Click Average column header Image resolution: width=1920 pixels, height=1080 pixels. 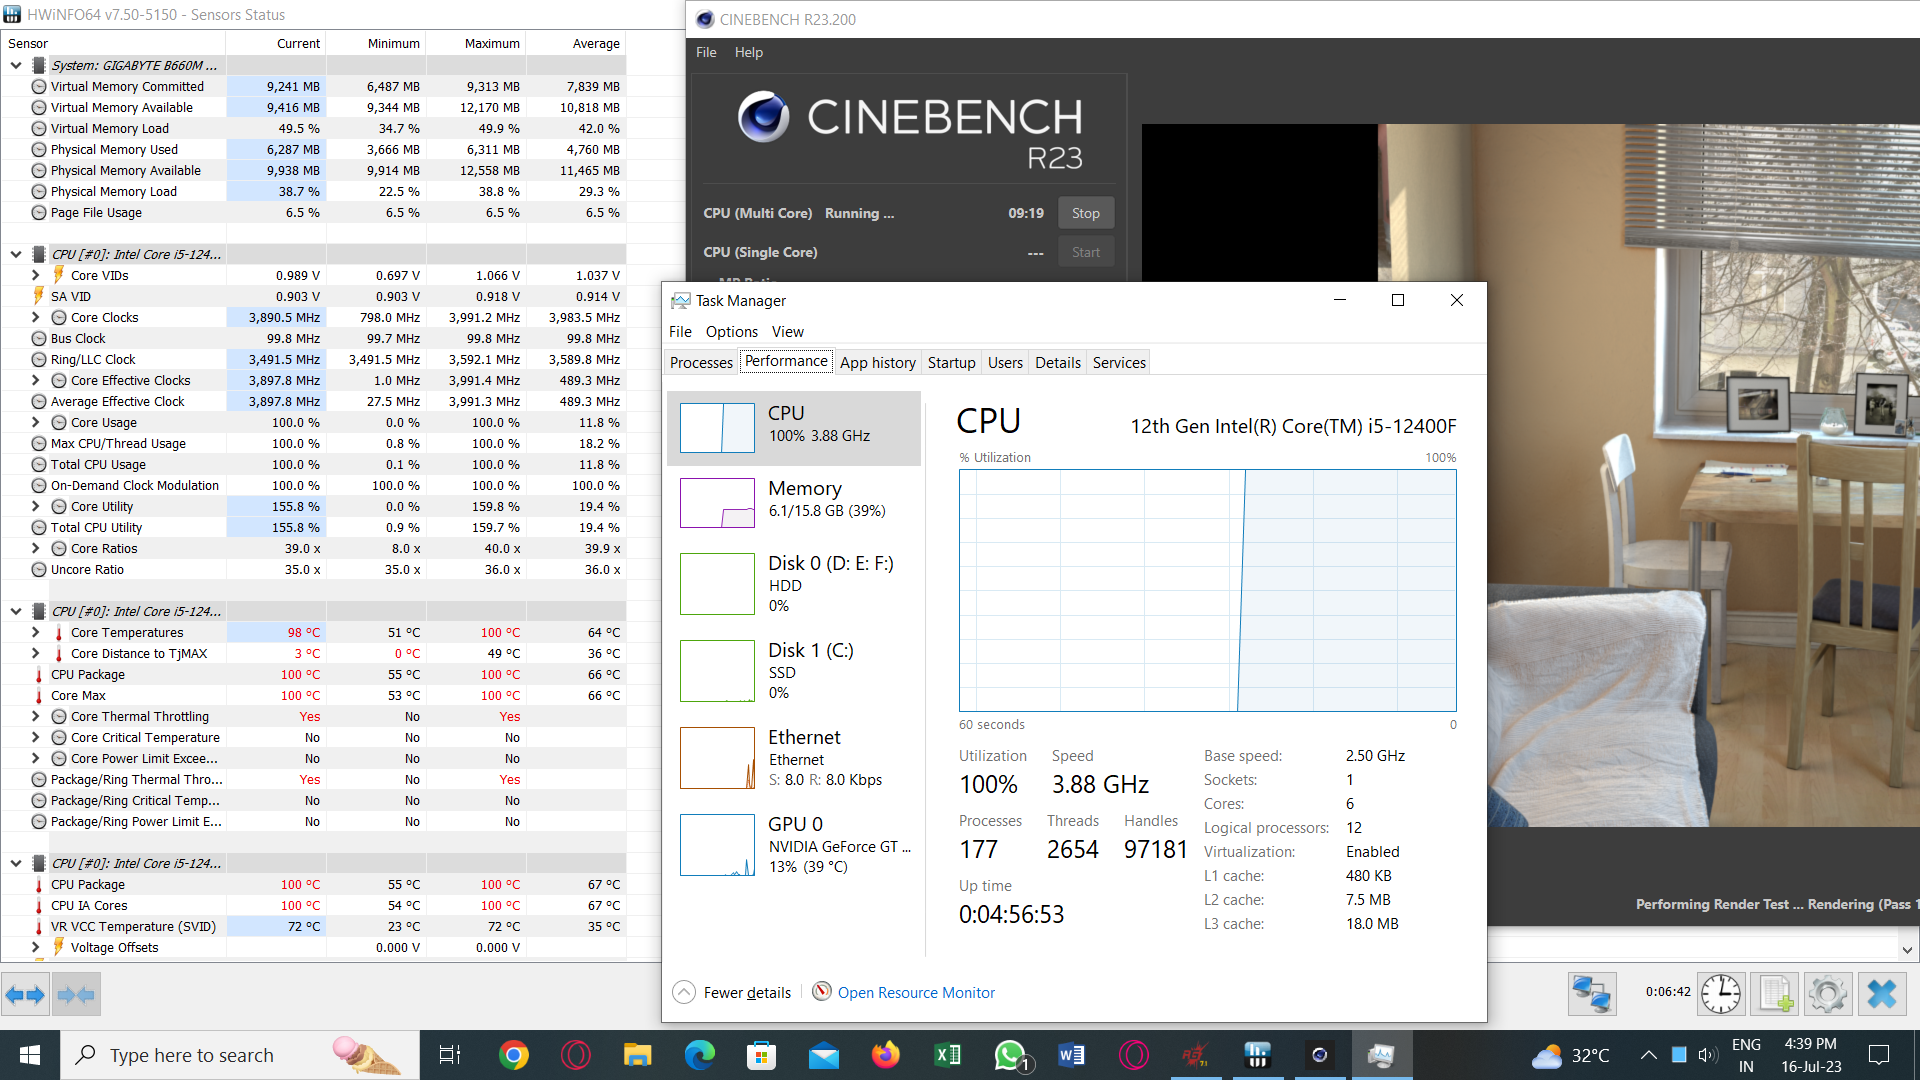point(576,43)
